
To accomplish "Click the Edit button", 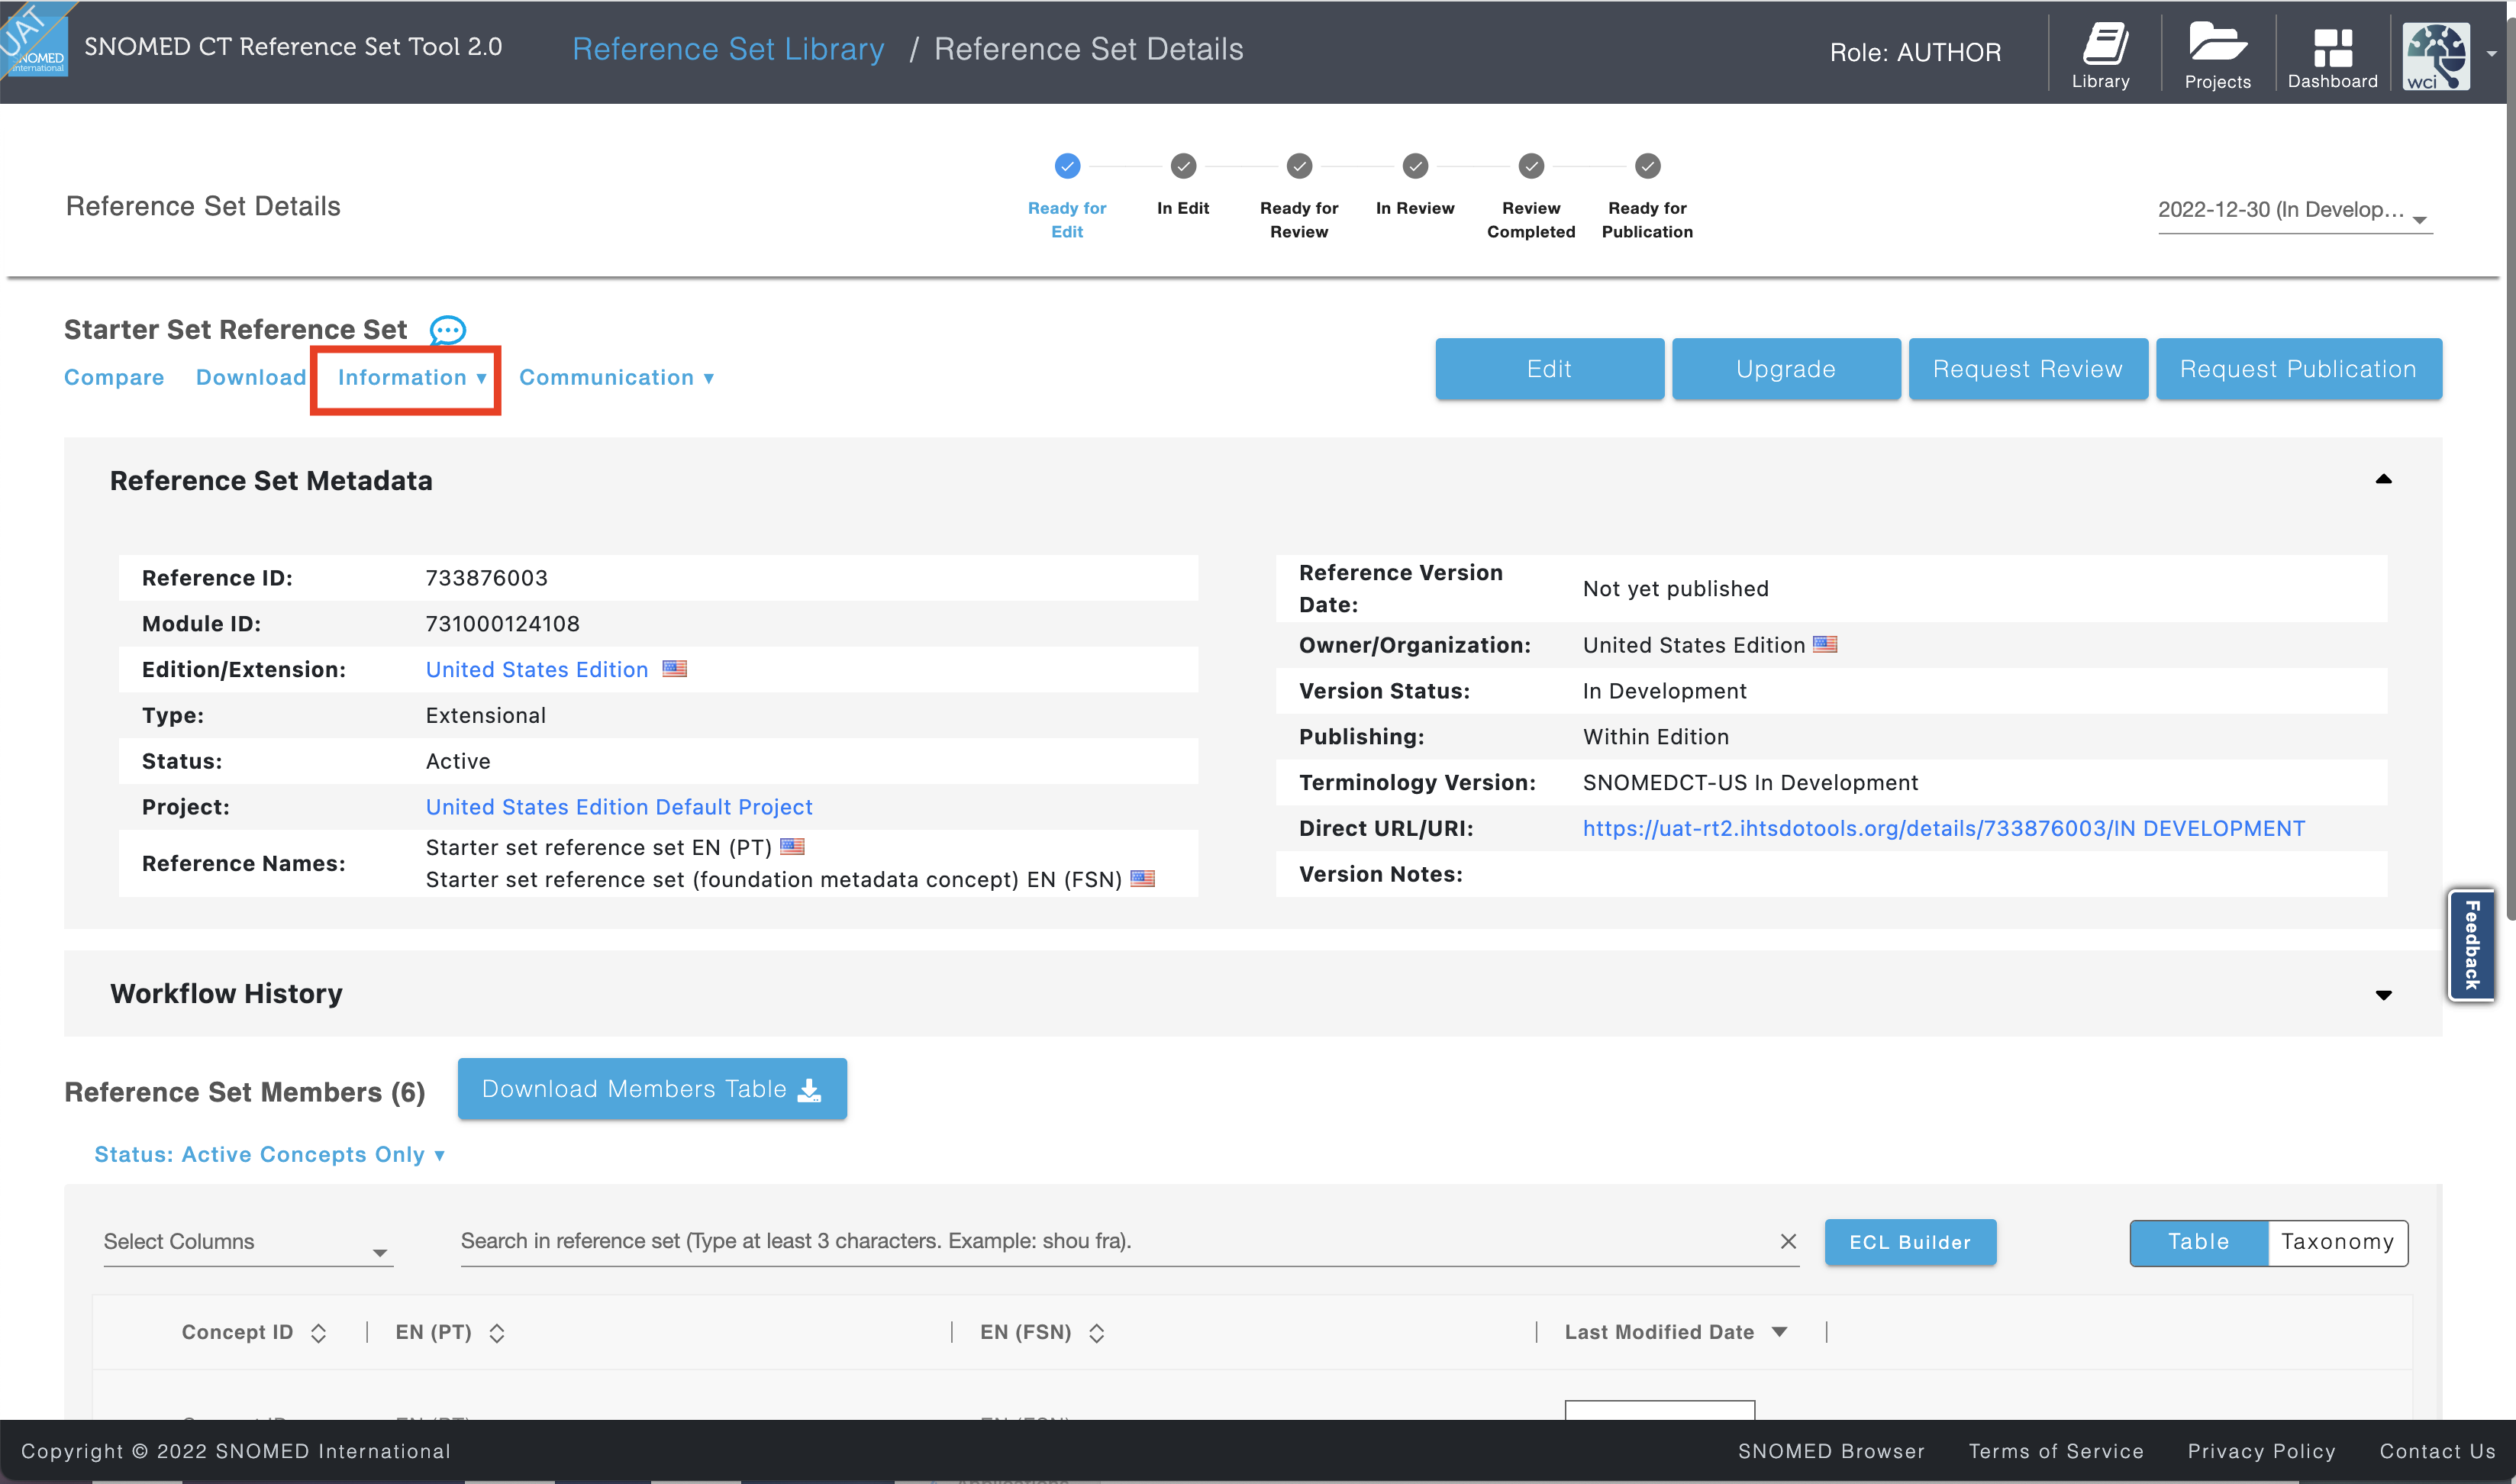I will 1549,369.
